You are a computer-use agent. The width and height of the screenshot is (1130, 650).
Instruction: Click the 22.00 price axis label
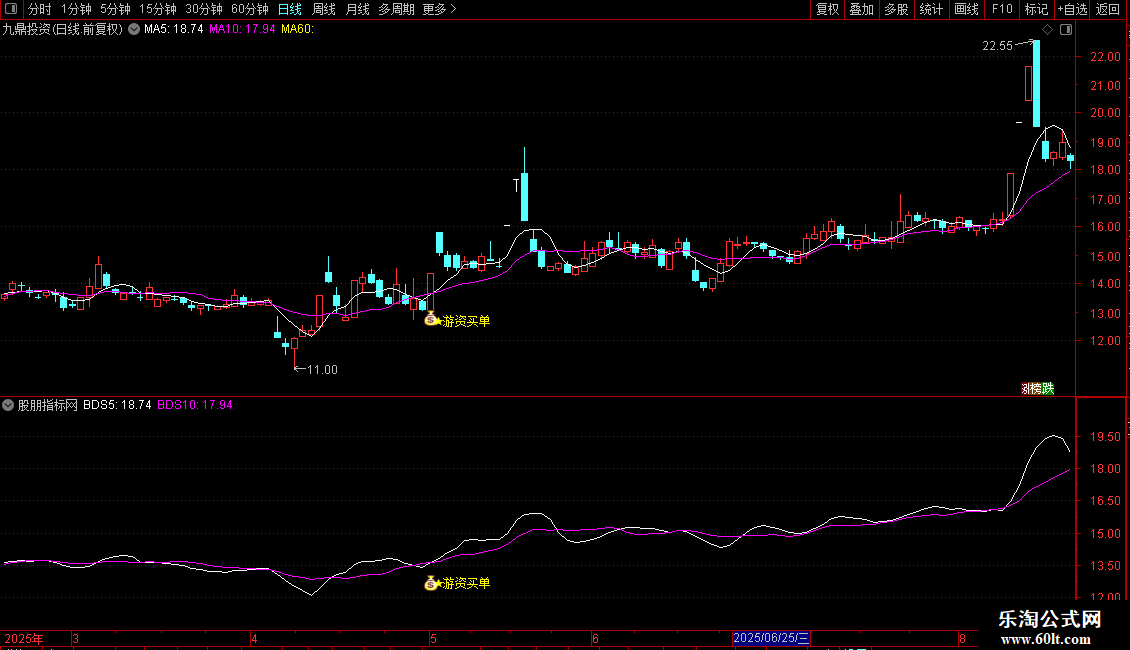coord(1105,57)
